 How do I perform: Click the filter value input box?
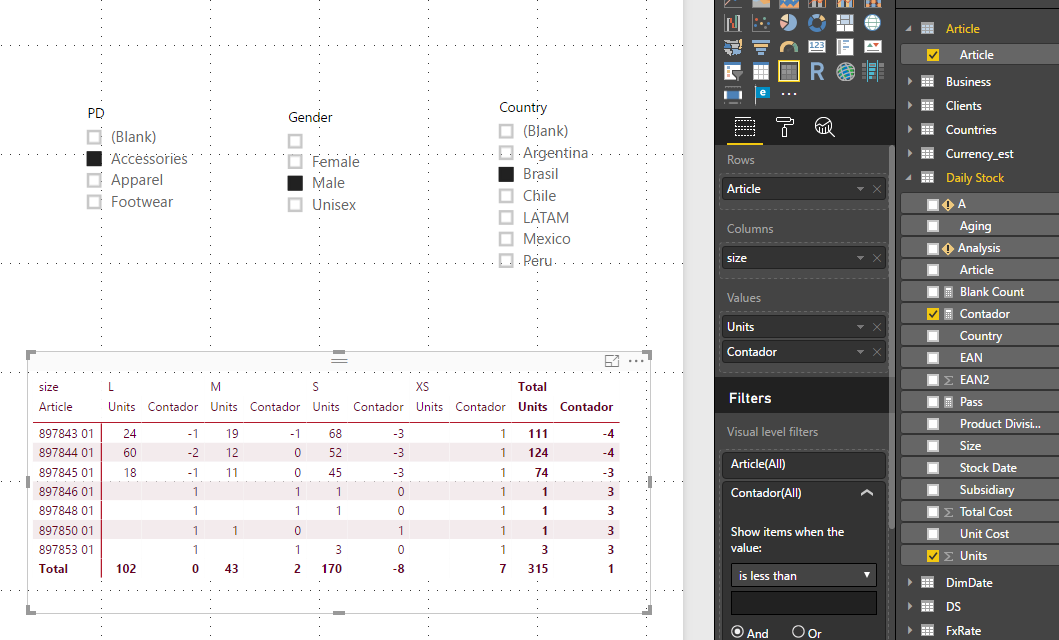point(804,603)
